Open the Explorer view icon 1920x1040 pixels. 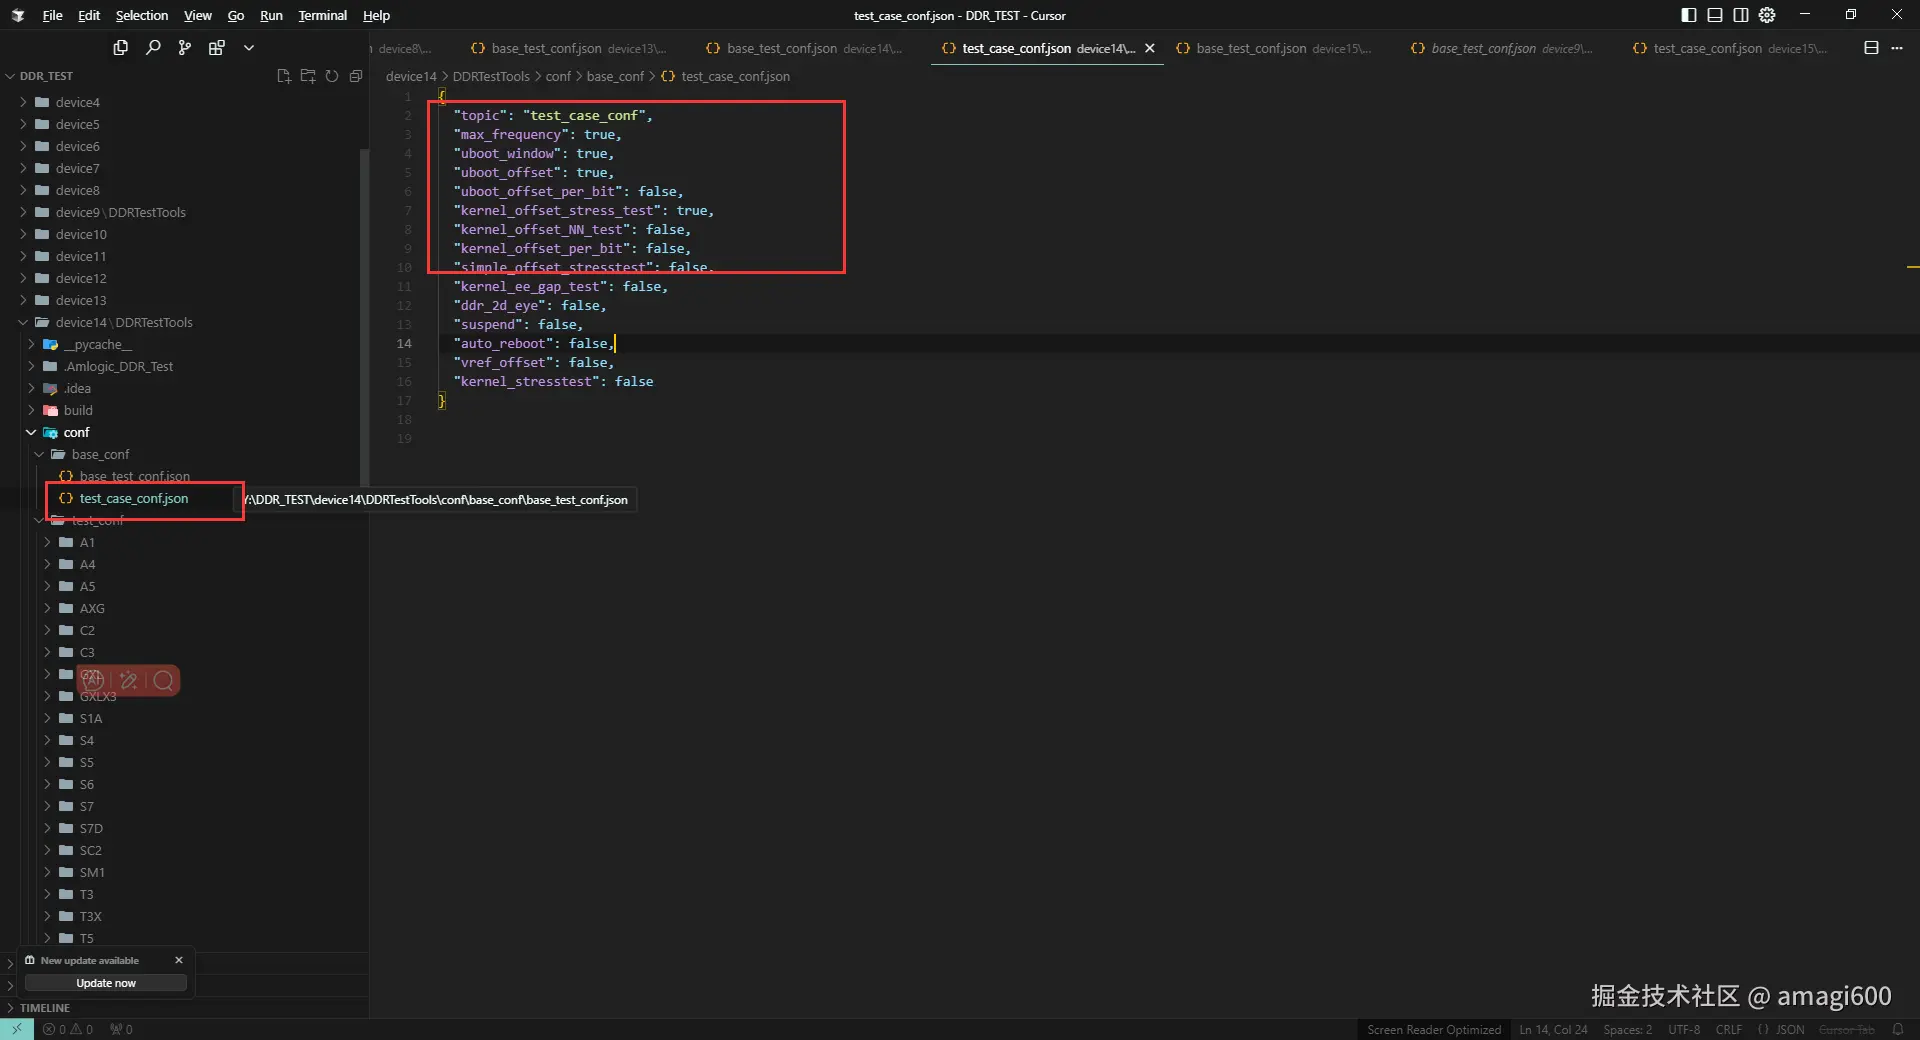(121, 47)
